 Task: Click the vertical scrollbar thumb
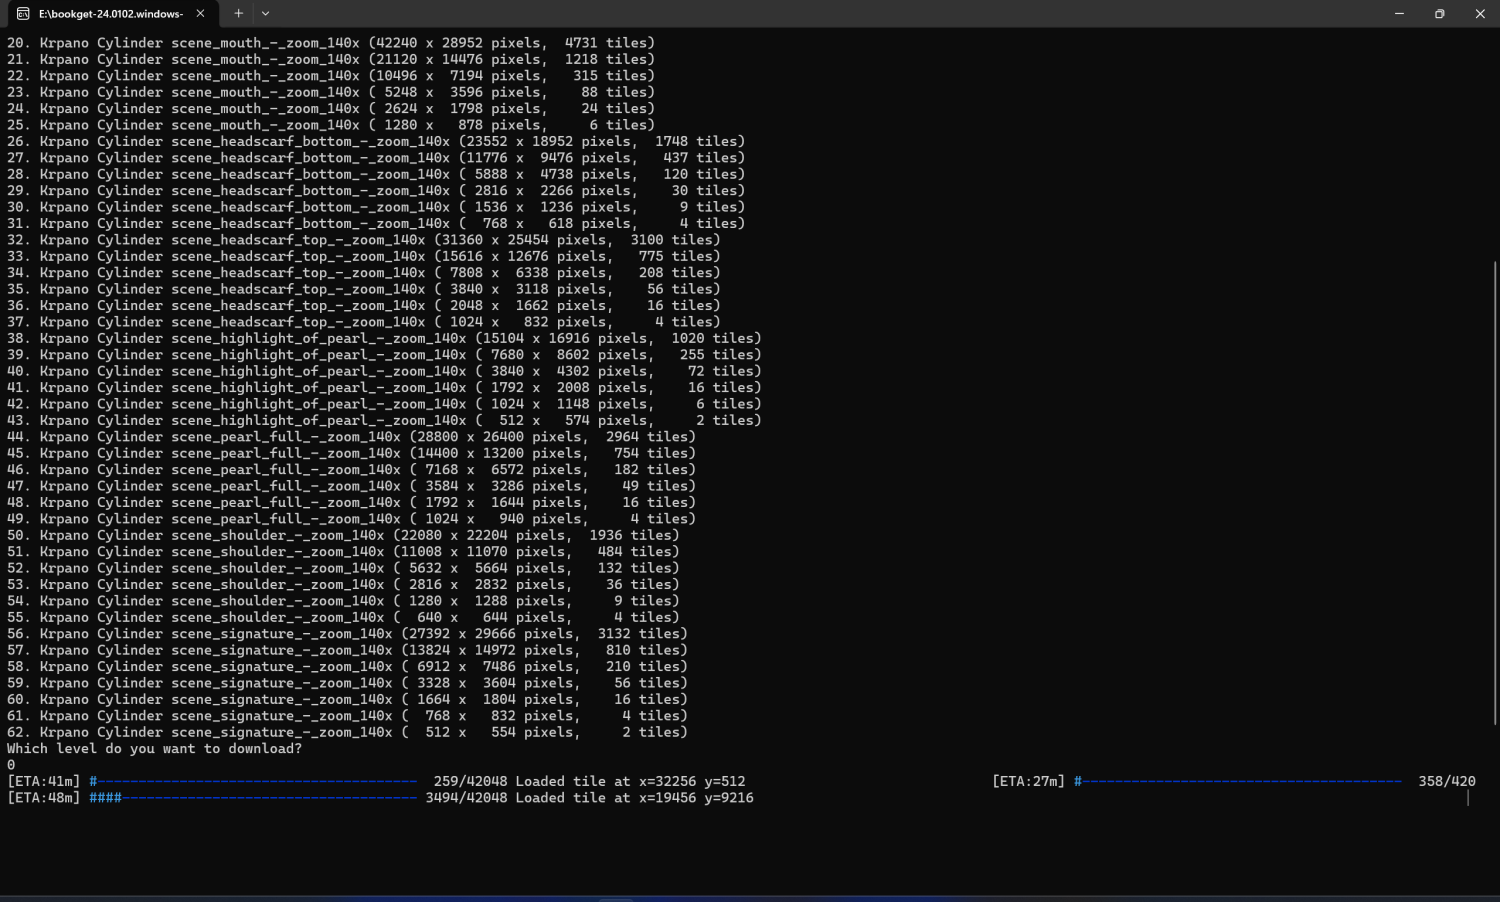[1495, 490]
